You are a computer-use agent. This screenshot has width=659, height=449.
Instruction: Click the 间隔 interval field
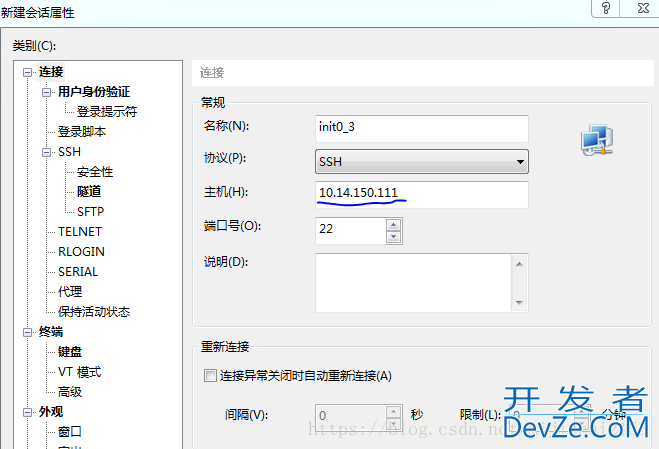tap(350, 417)
